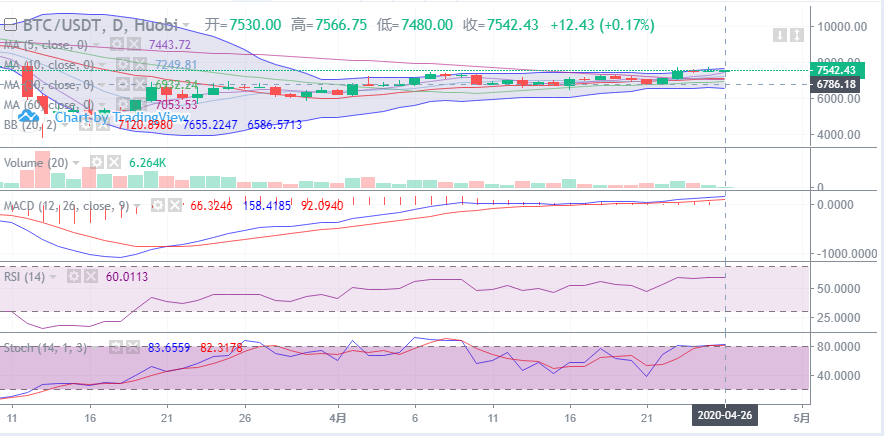884x436 pixels.
Task: Click the MA60 value 7053.53
Action: (x=176, y=104)
